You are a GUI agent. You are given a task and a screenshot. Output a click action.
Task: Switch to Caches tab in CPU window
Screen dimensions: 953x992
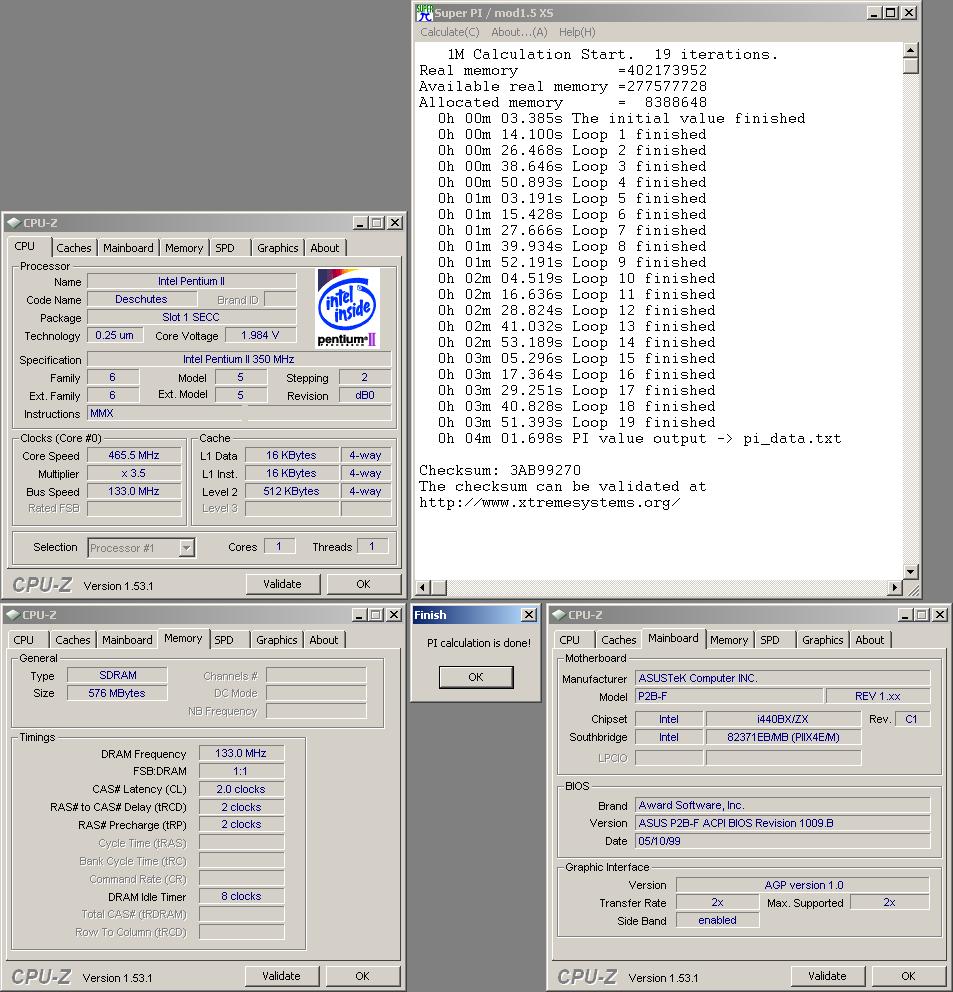pyautogui.click(x=73, y=248)
